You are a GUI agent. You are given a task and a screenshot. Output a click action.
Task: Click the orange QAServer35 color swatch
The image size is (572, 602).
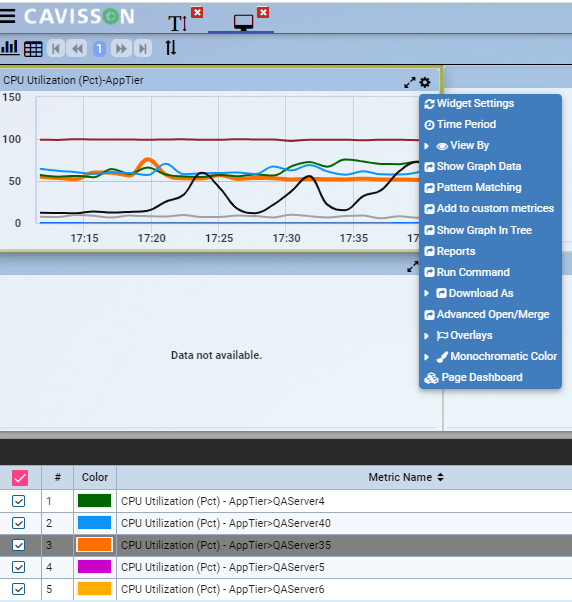(94, 545)
